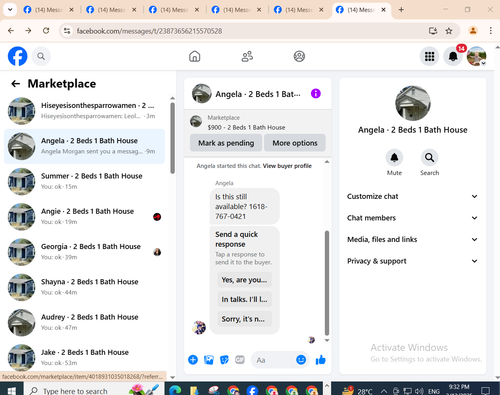
Task: Open account profile picture menu
Action: 476,56
